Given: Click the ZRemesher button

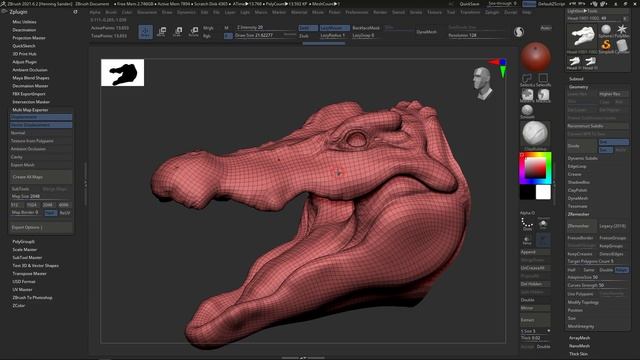Looking at the screenshot, I should click(x=582, y=226).
